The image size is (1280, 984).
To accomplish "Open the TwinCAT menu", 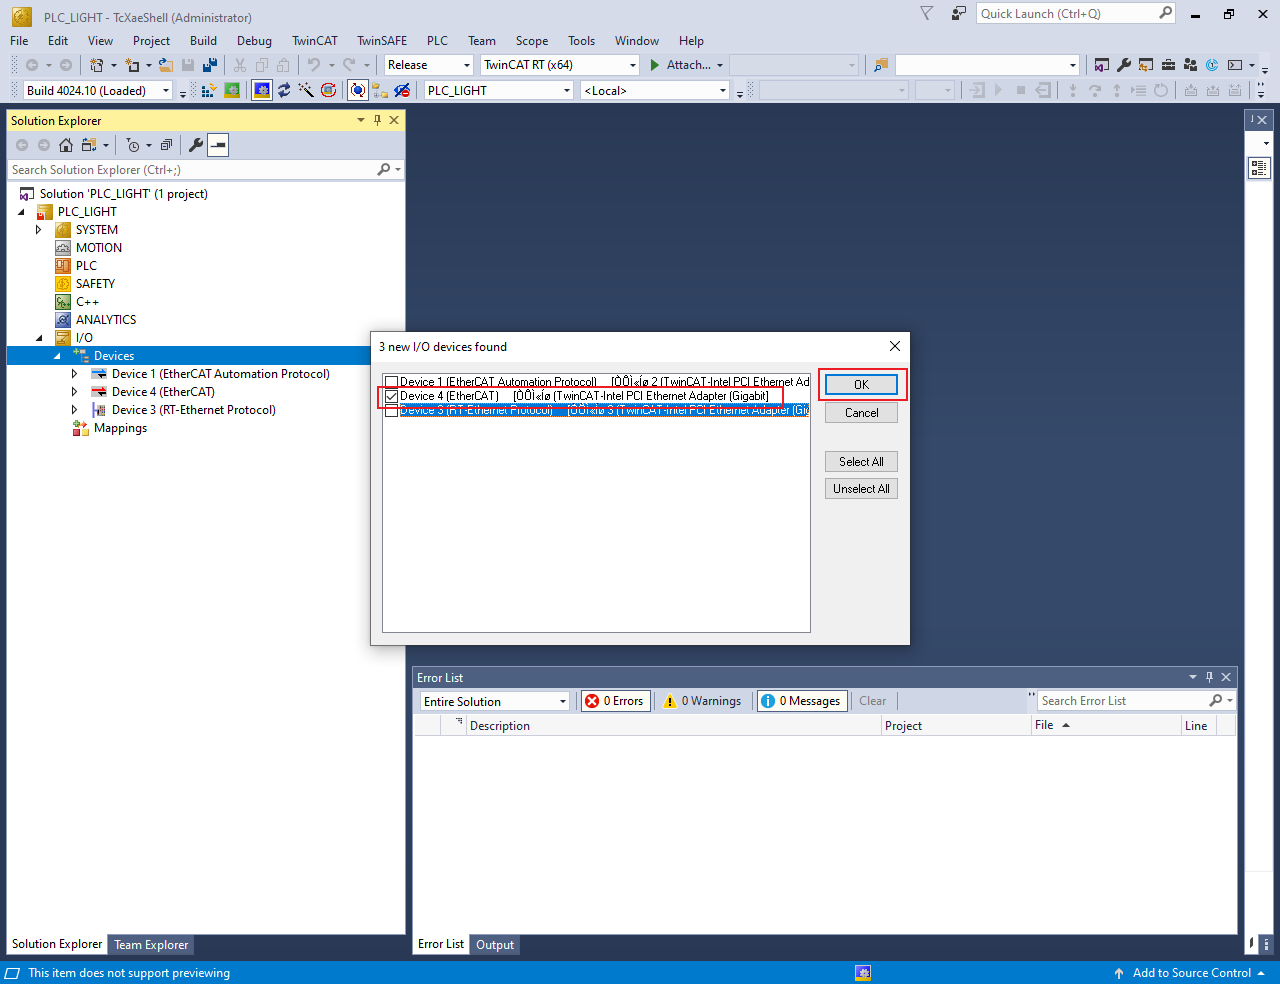I will [x=314, y=41].
